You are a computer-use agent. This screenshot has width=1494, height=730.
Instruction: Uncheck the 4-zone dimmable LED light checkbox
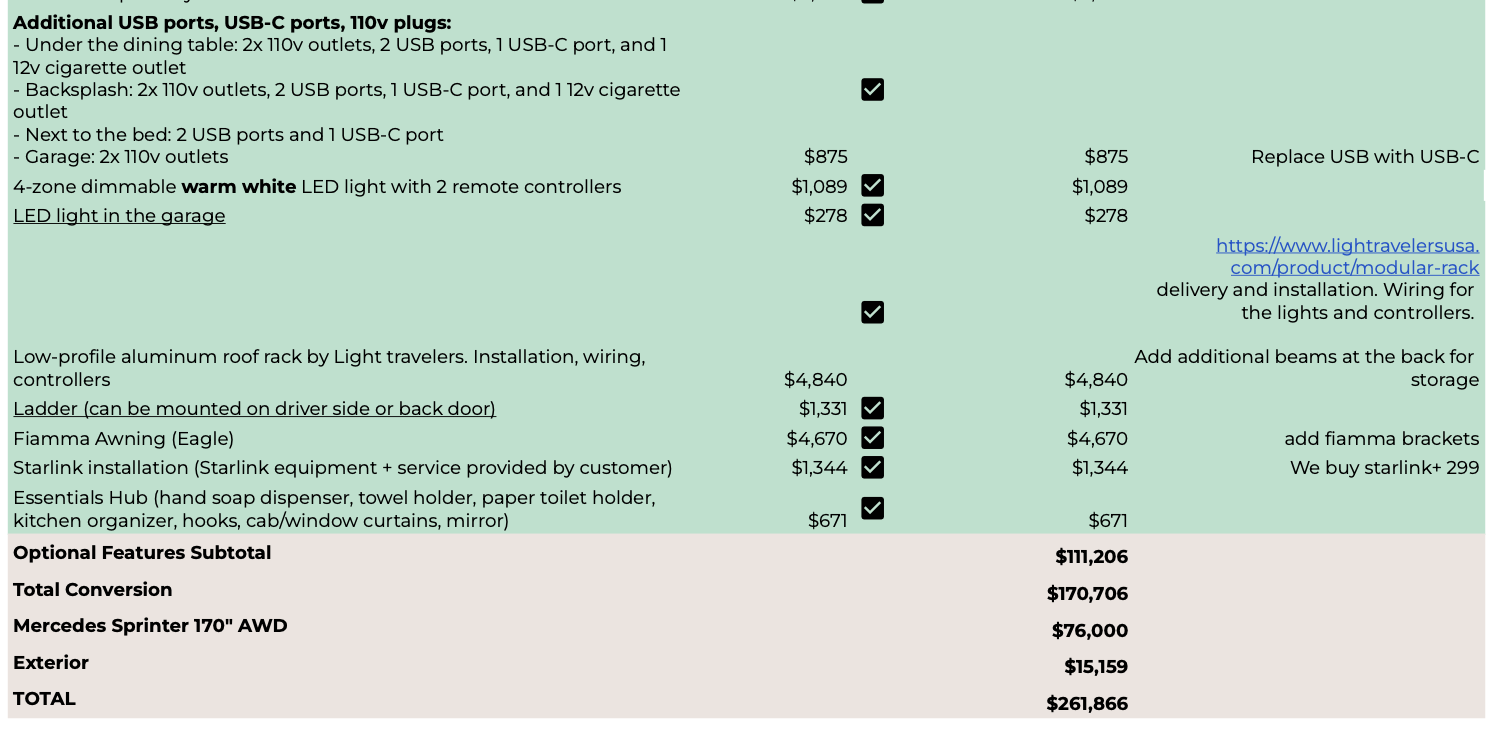pos(872,186)
